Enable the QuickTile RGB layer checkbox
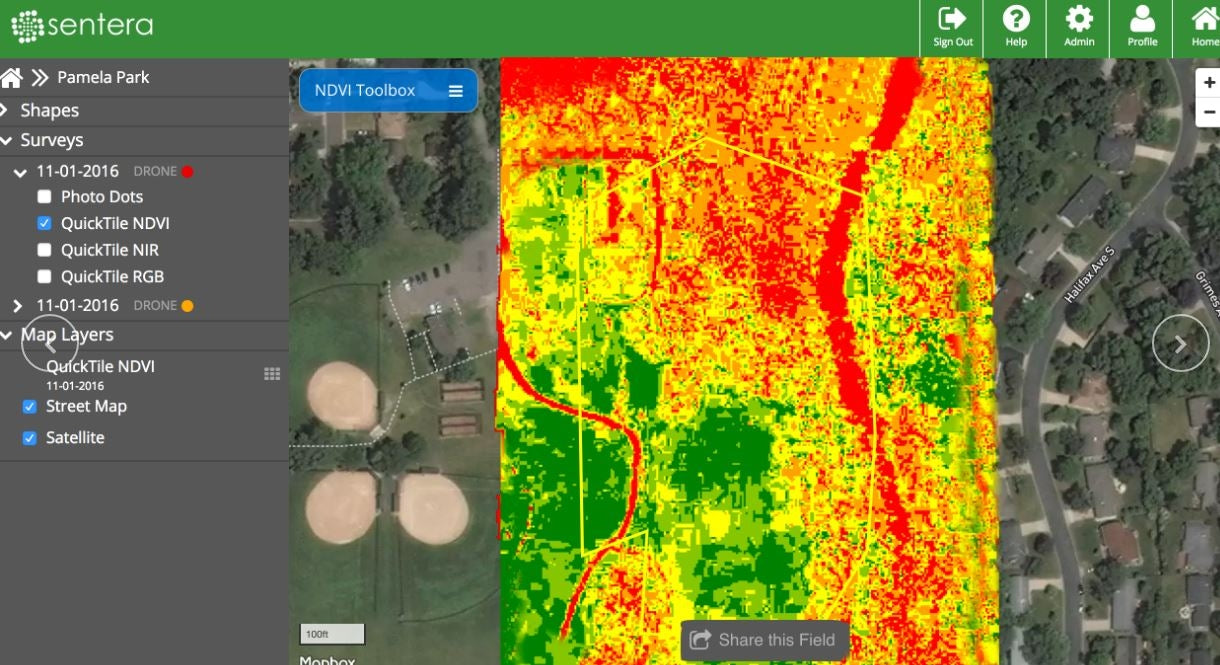1220x665 pixels. (x=44, y=277)
